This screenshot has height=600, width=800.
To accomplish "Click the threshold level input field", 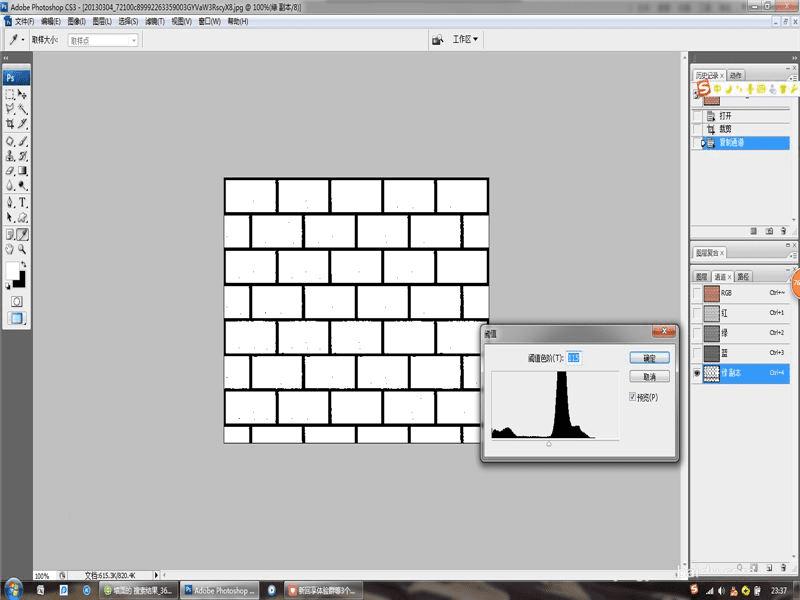I will (x=573, y=358).
